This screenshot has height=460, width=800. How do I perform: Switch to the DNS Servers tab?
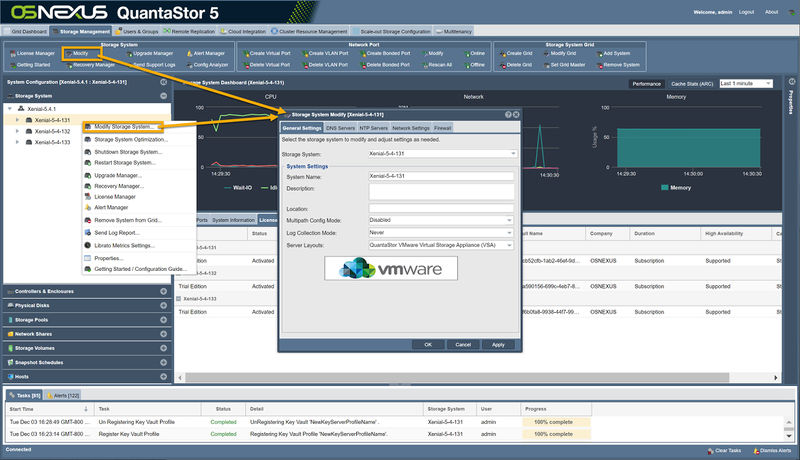pyautogui.click(x=340, y=128)
